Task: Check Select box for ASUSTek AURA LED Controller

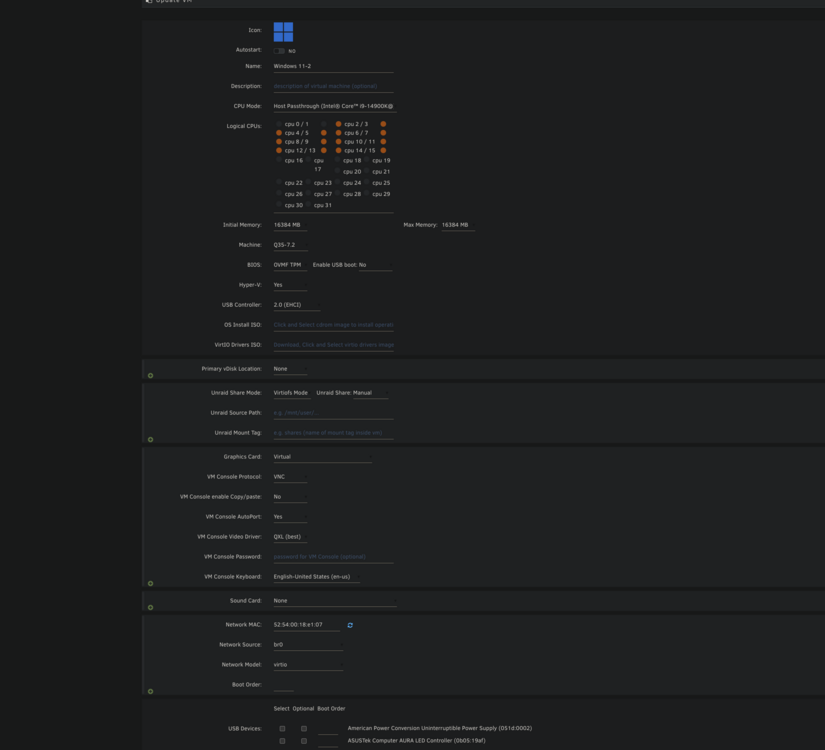Action: tap(283, 741)
